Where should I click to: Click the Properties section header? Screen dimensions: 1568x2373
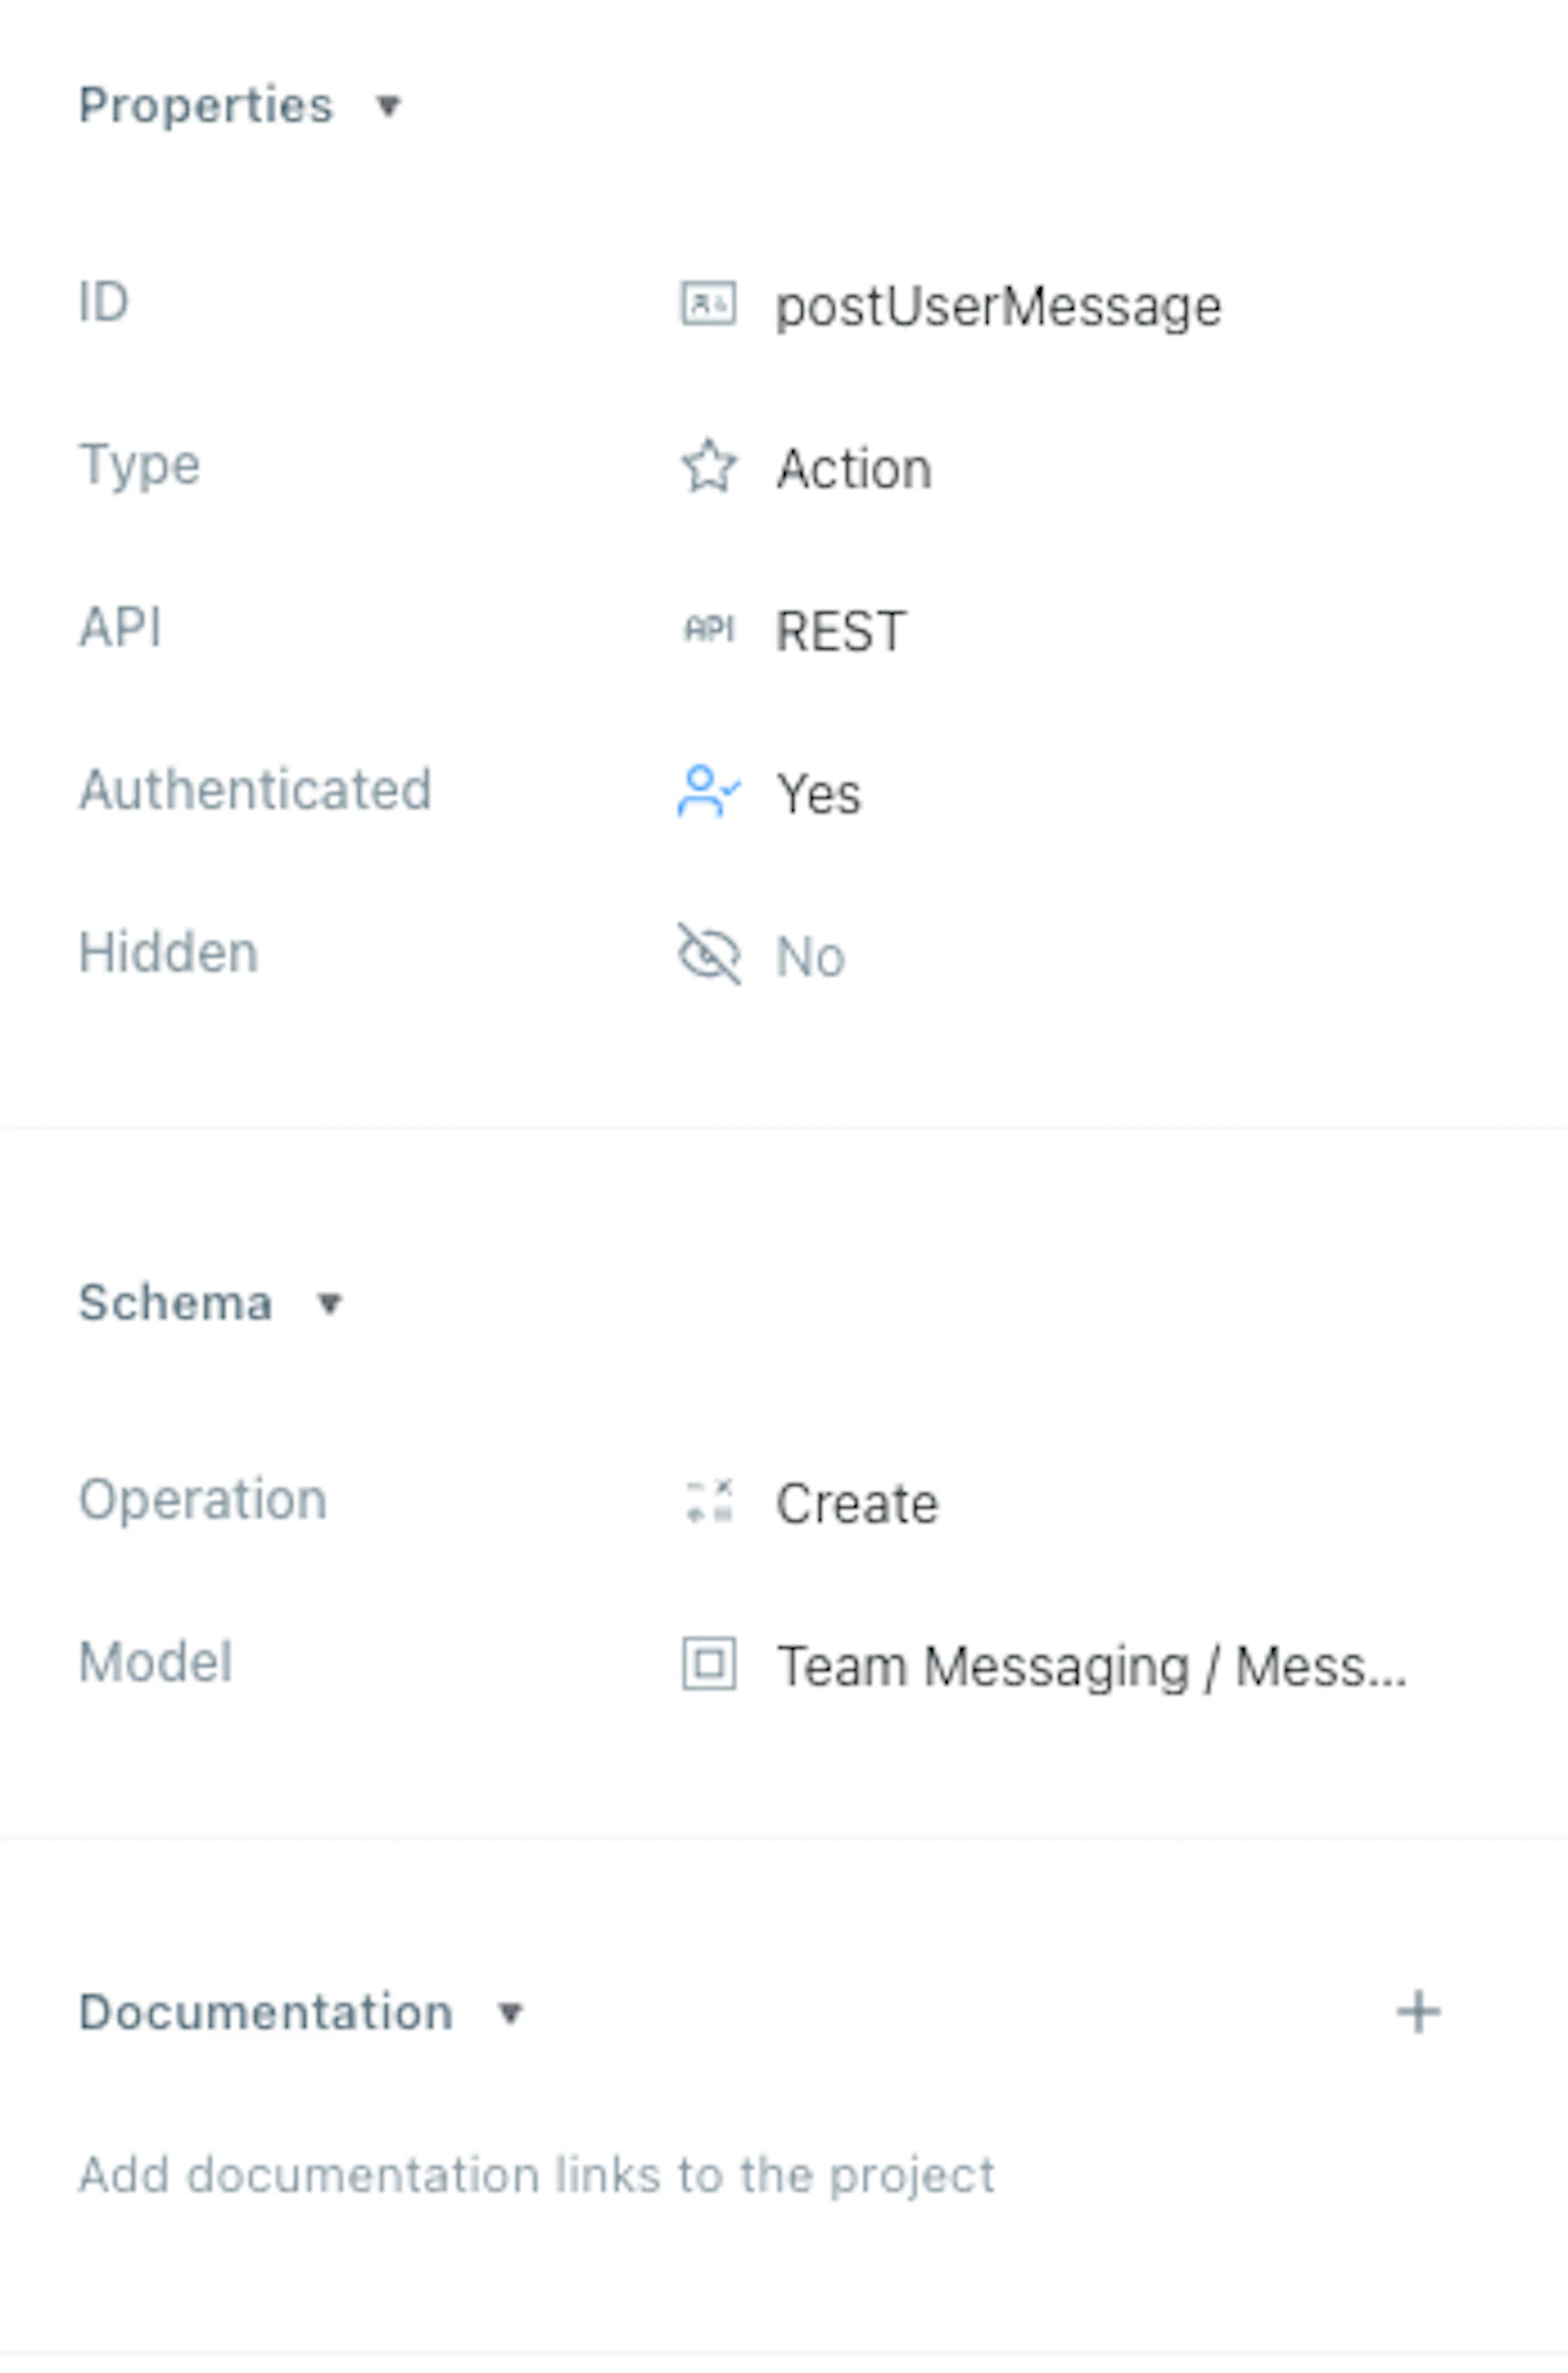205,105
